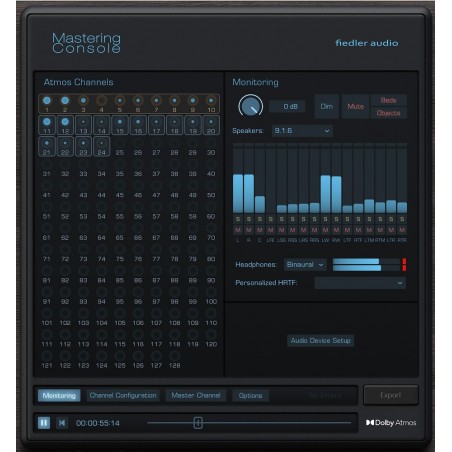Select object channel 22 box
The width and height of the screenshot is (452, 452).
click(65, 146)
